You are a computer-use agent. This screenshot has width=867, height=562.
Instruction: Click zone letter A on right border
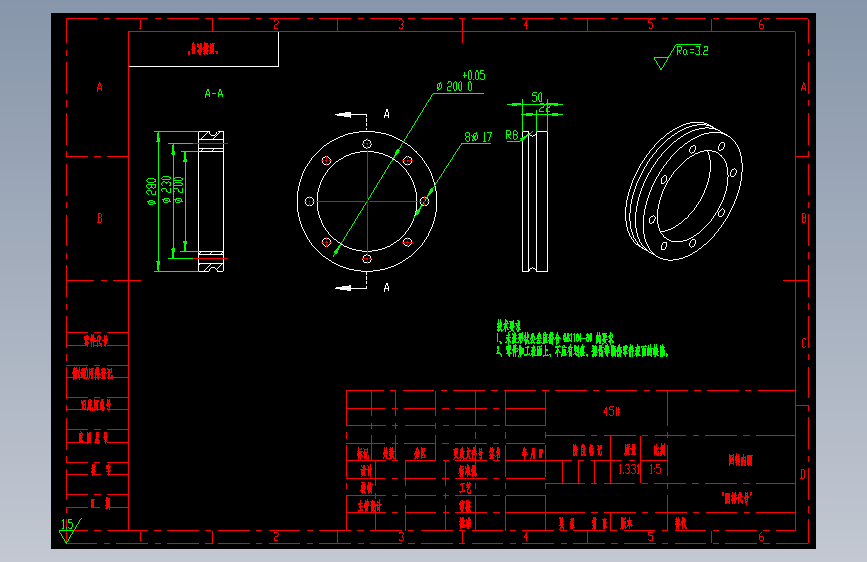[x=803, y=87]
